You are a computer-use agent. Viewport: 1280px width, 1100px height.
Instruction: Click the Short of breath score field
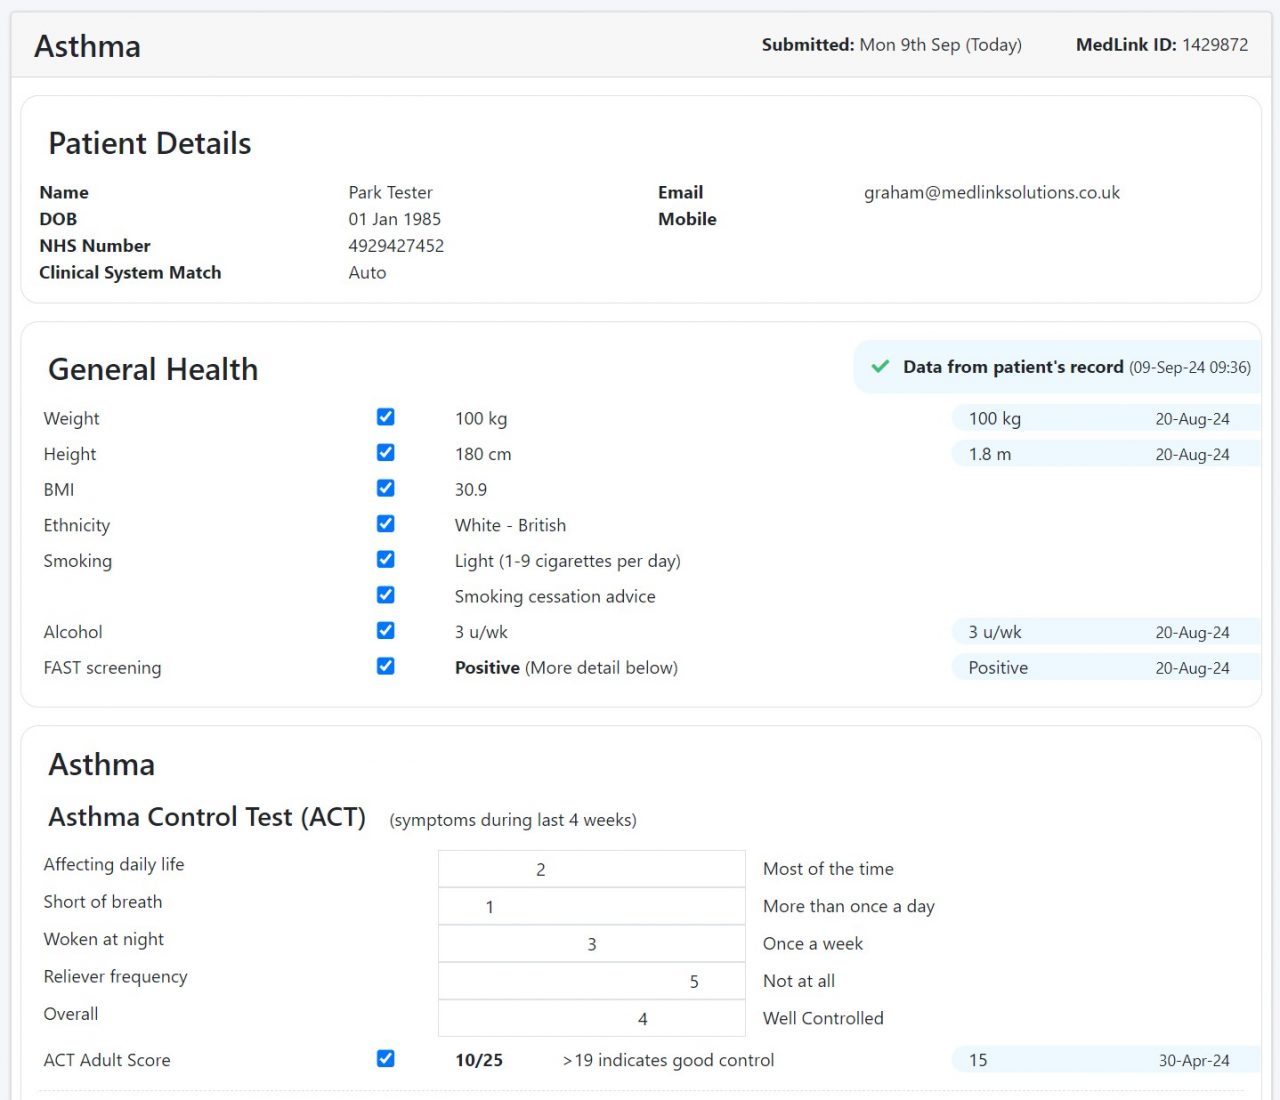(591, 906)
